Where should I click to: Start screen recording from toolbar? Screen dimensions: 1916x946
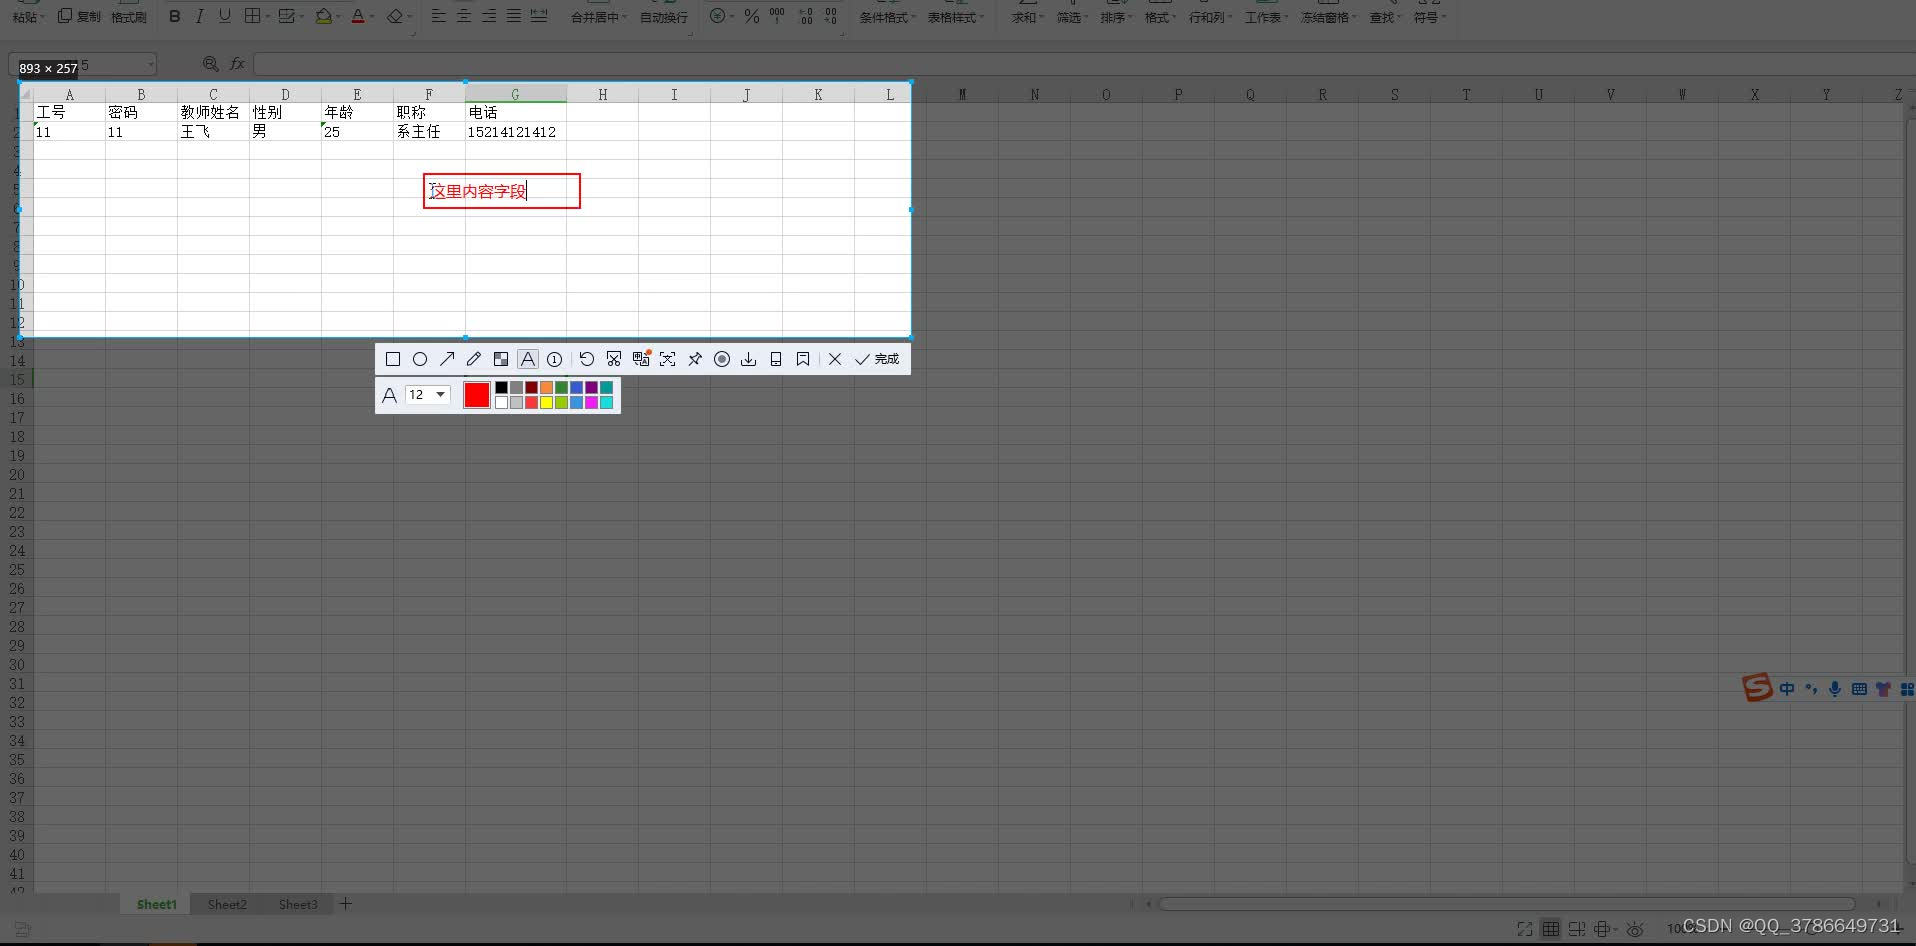click(x=722, y=359)
